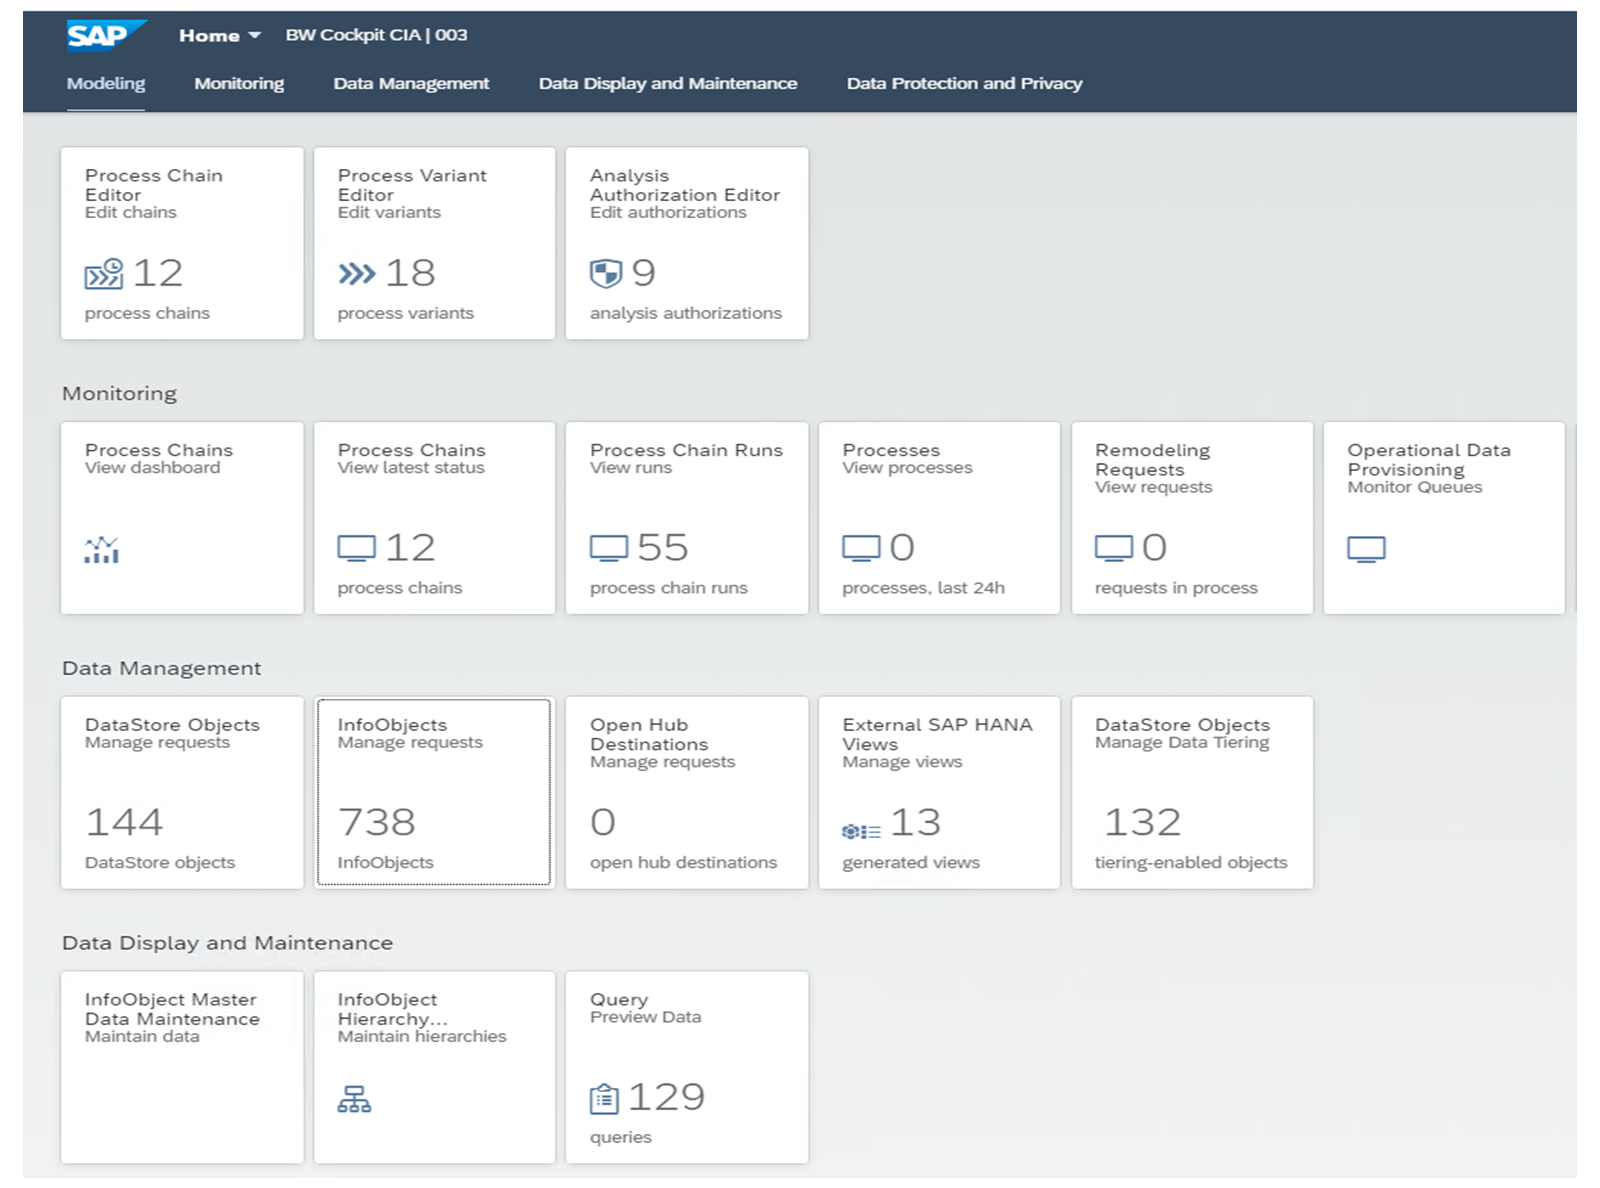Viewport: 1600px width, 1188px height.
Task: Click the SAP logo
Action: [106, 35]
